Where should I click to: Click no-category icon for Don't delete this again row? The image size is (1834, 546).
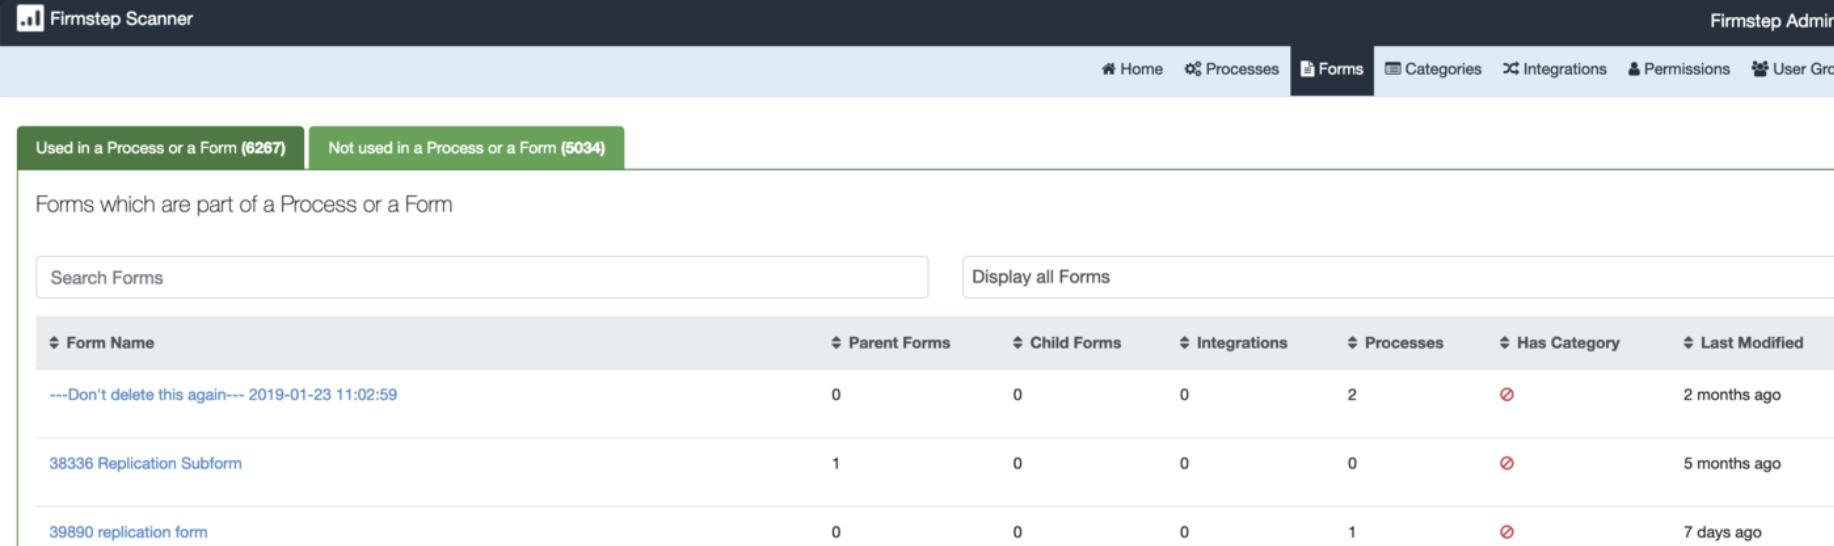1507,395
